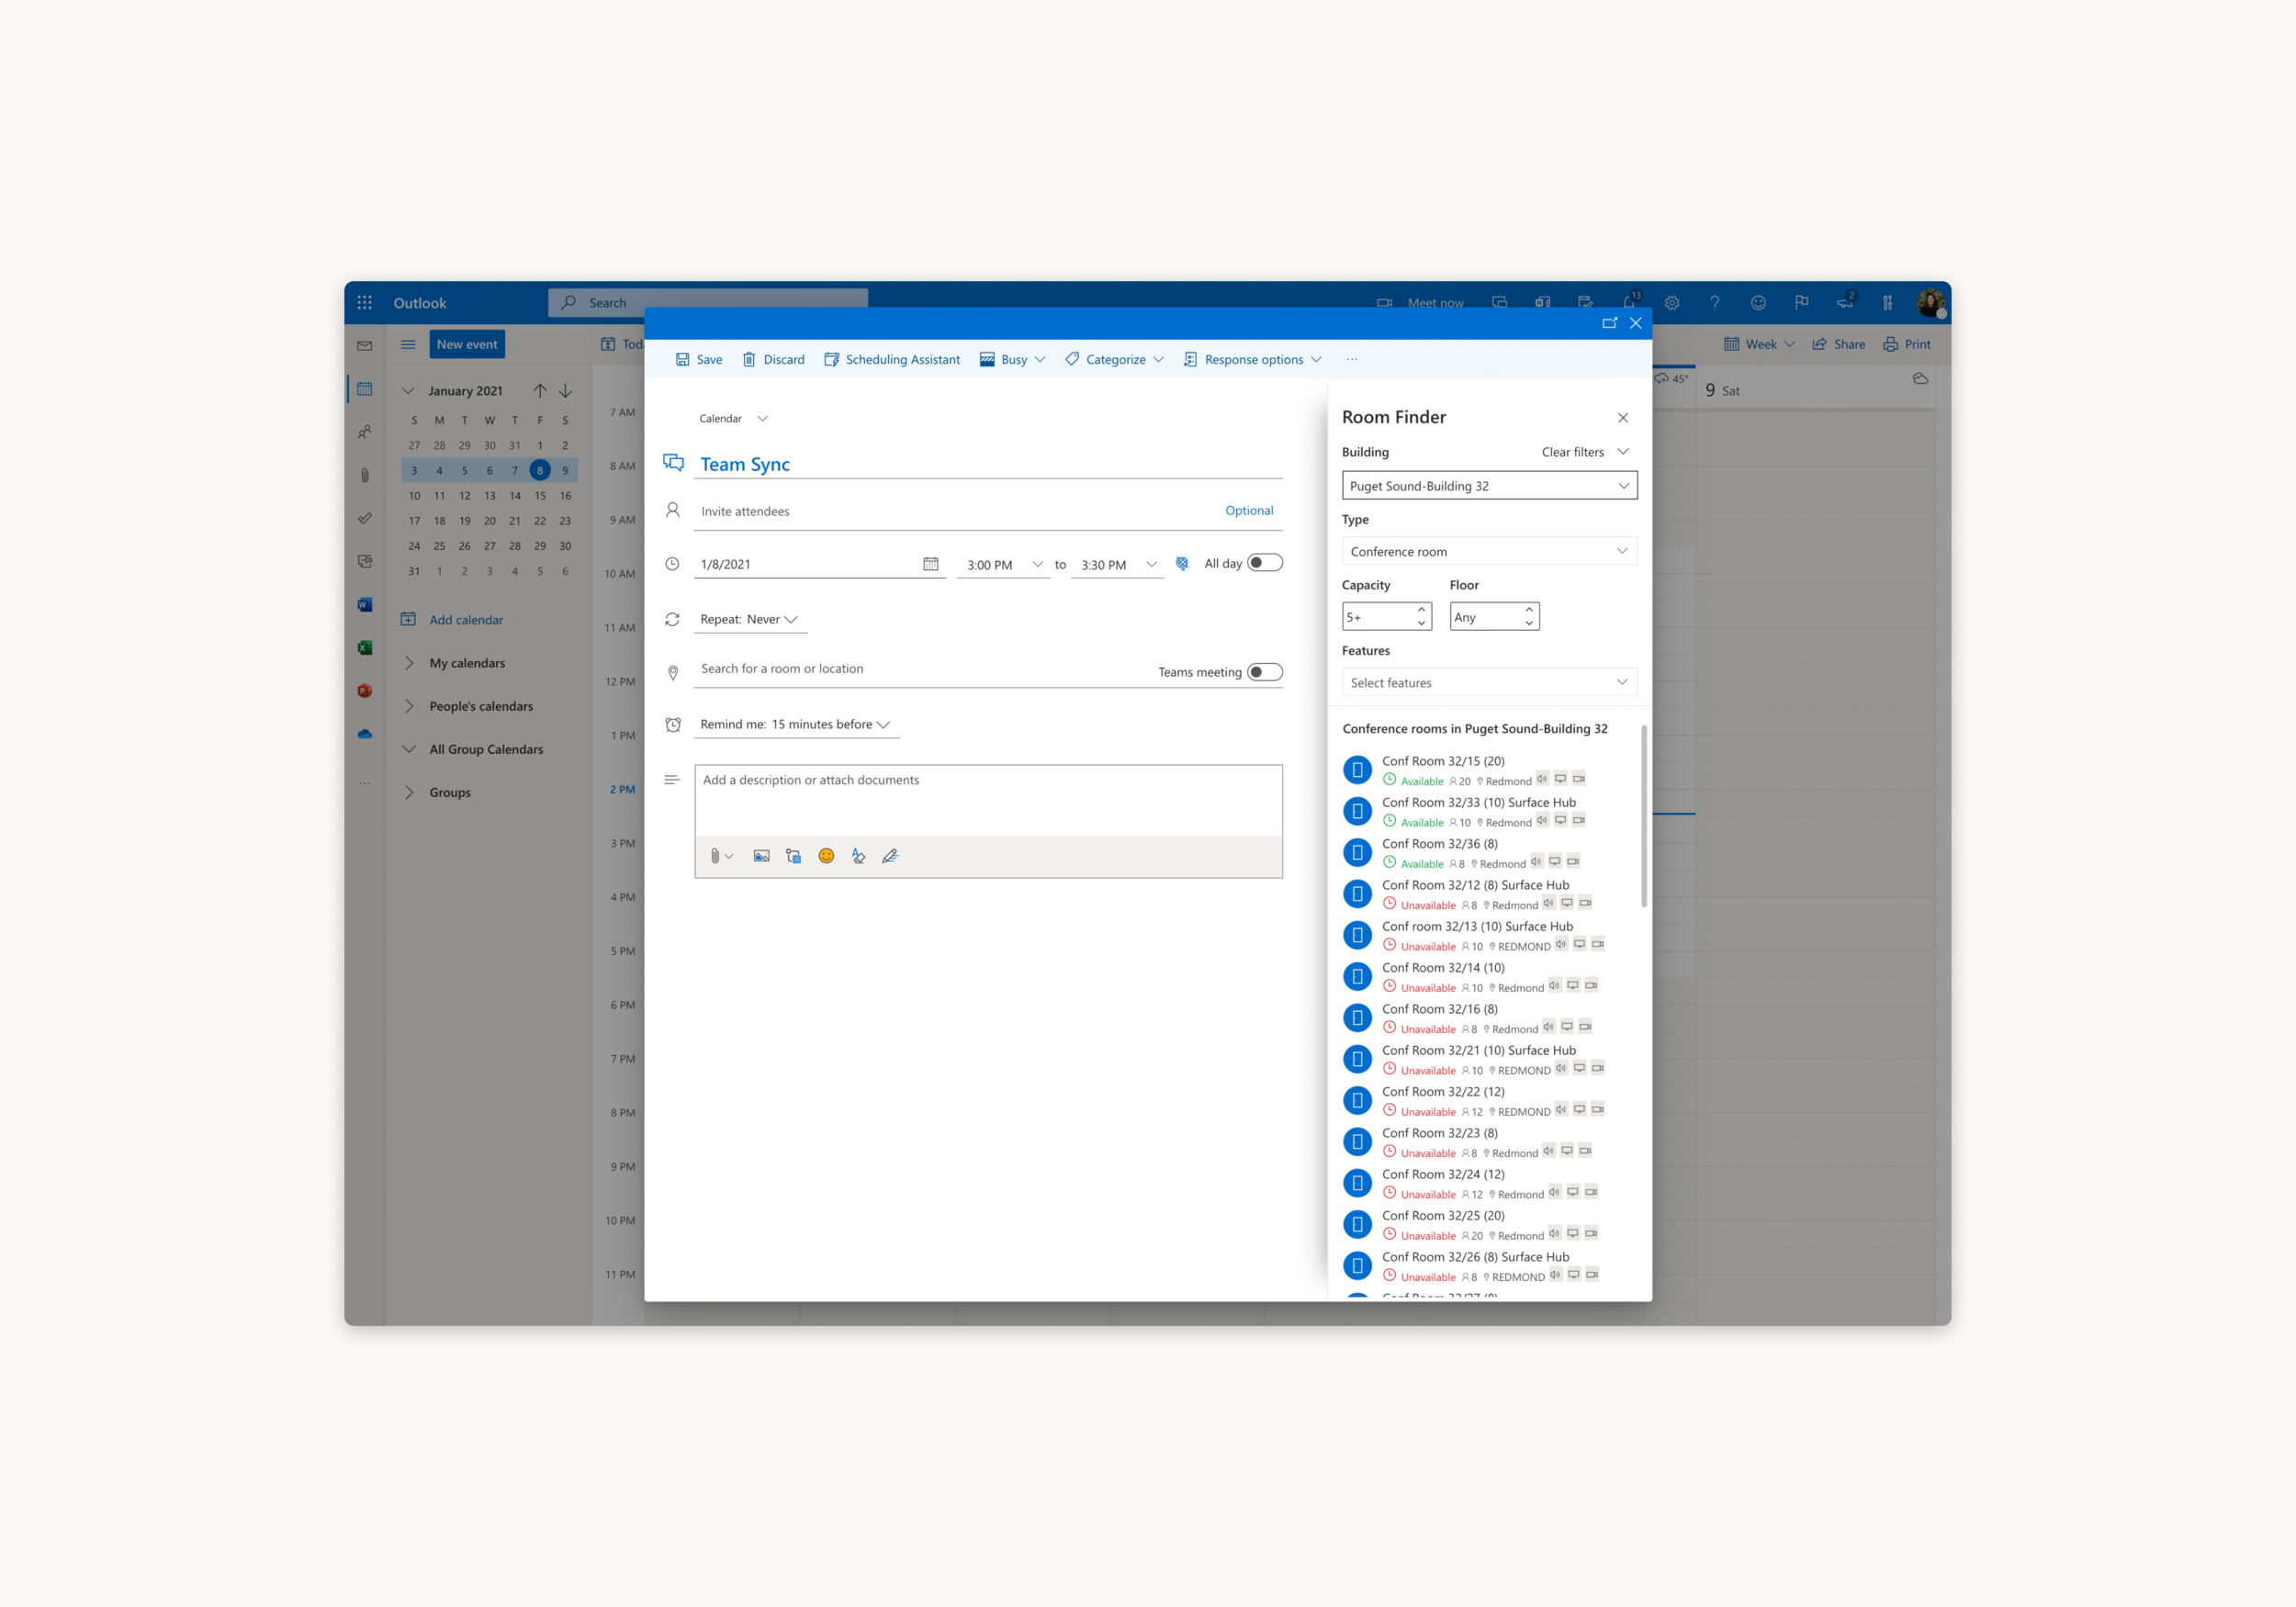Open the Outlook app launcher grid
Image resolution: width=2296 pixels, height=1607 pixels.
[x=364, y=302]
